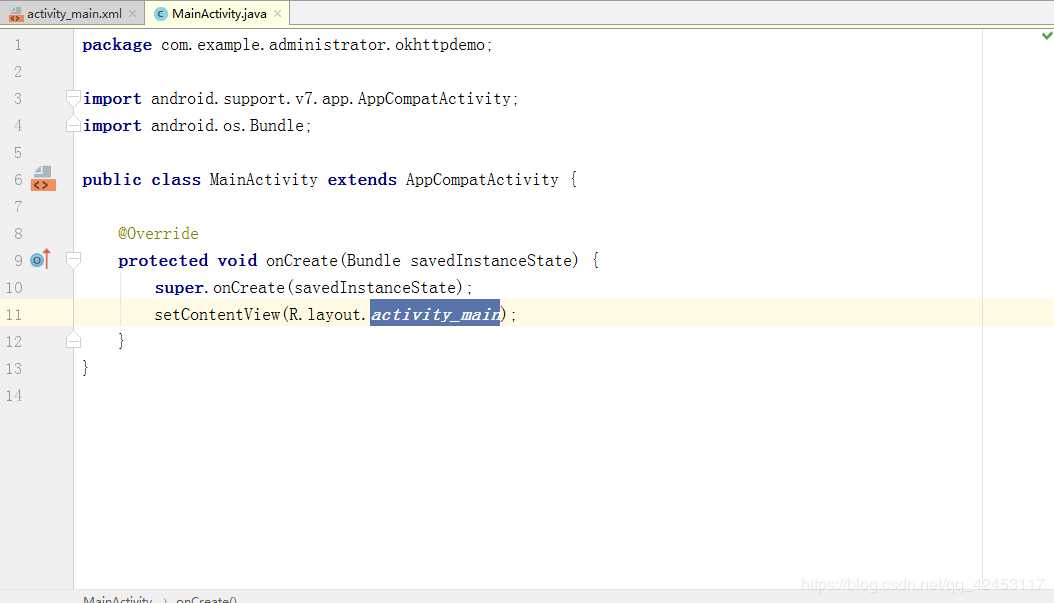The width and height of the screenshot is (1054, 603).
Task: Click AppCompatActivity in the class declaration
Action: coord(482,179)
